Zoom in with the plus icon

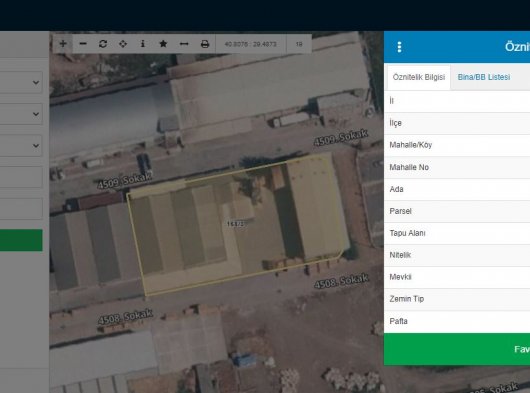[x=63, y=44]
